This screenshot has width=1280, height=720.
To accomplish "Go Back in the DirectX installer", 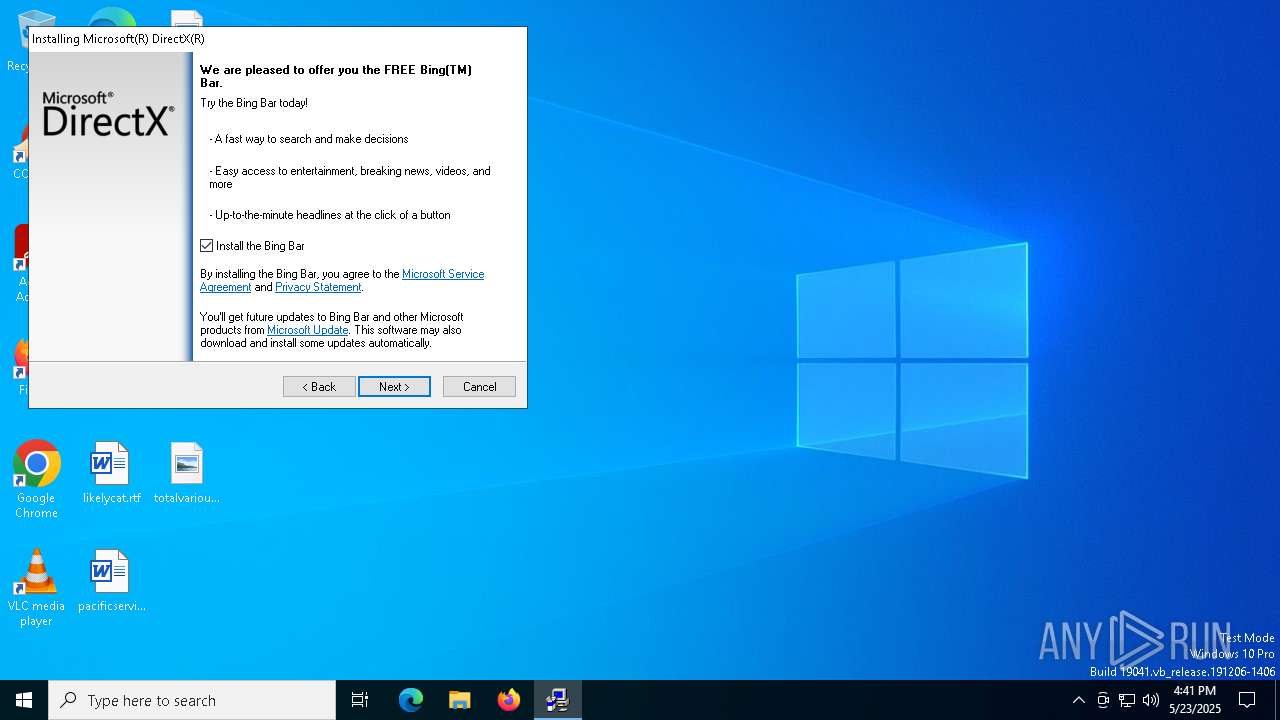I will coord(319,387).
